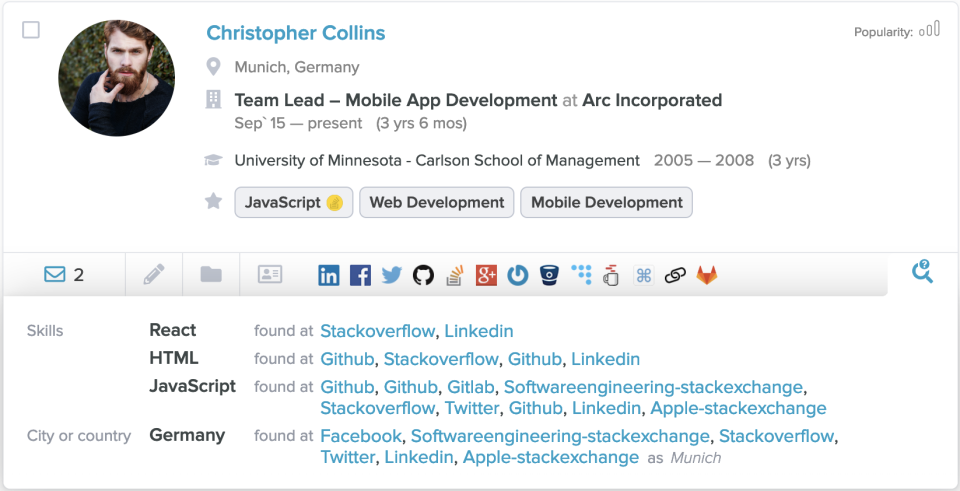The height and width of the screenshot is (491, 960).
Task: Click the Mobile Development skill tag
Action: click(x=606, y=202)
